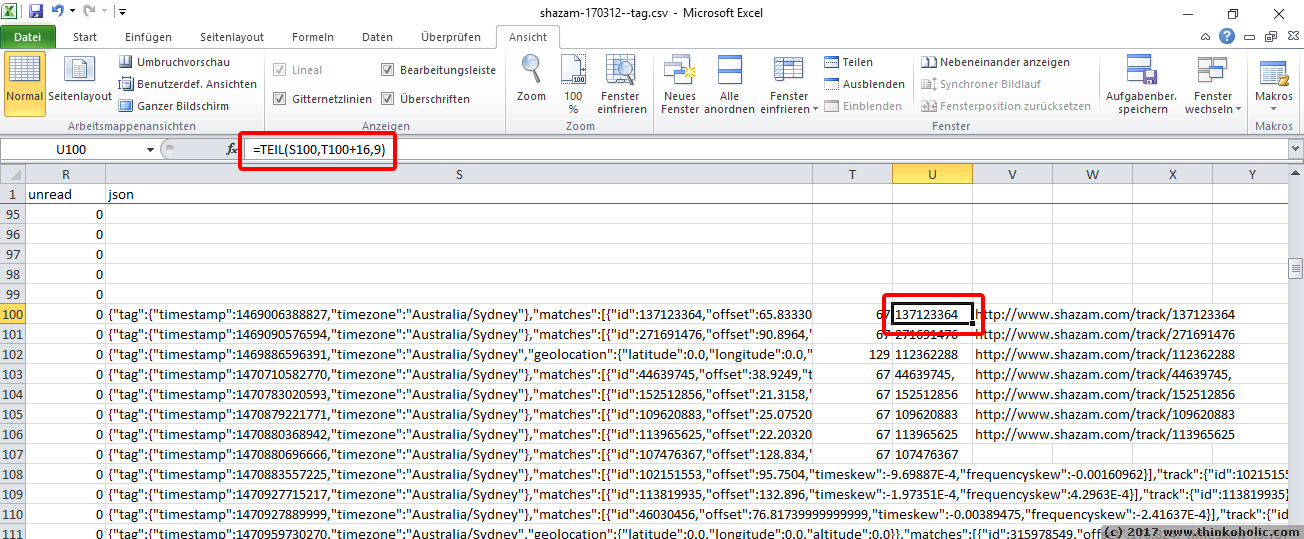Click the 'unread' header cell
Viewport: 1304px width, 539px height.
tap(66, 194)
